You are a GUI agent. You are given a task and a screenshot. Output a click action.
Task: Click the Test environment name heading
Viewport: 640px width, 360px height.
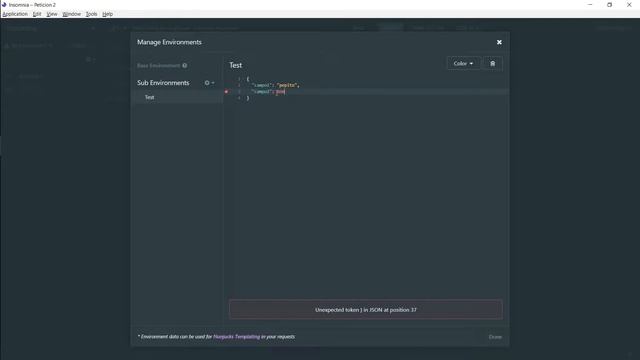[x=236, y=65]
